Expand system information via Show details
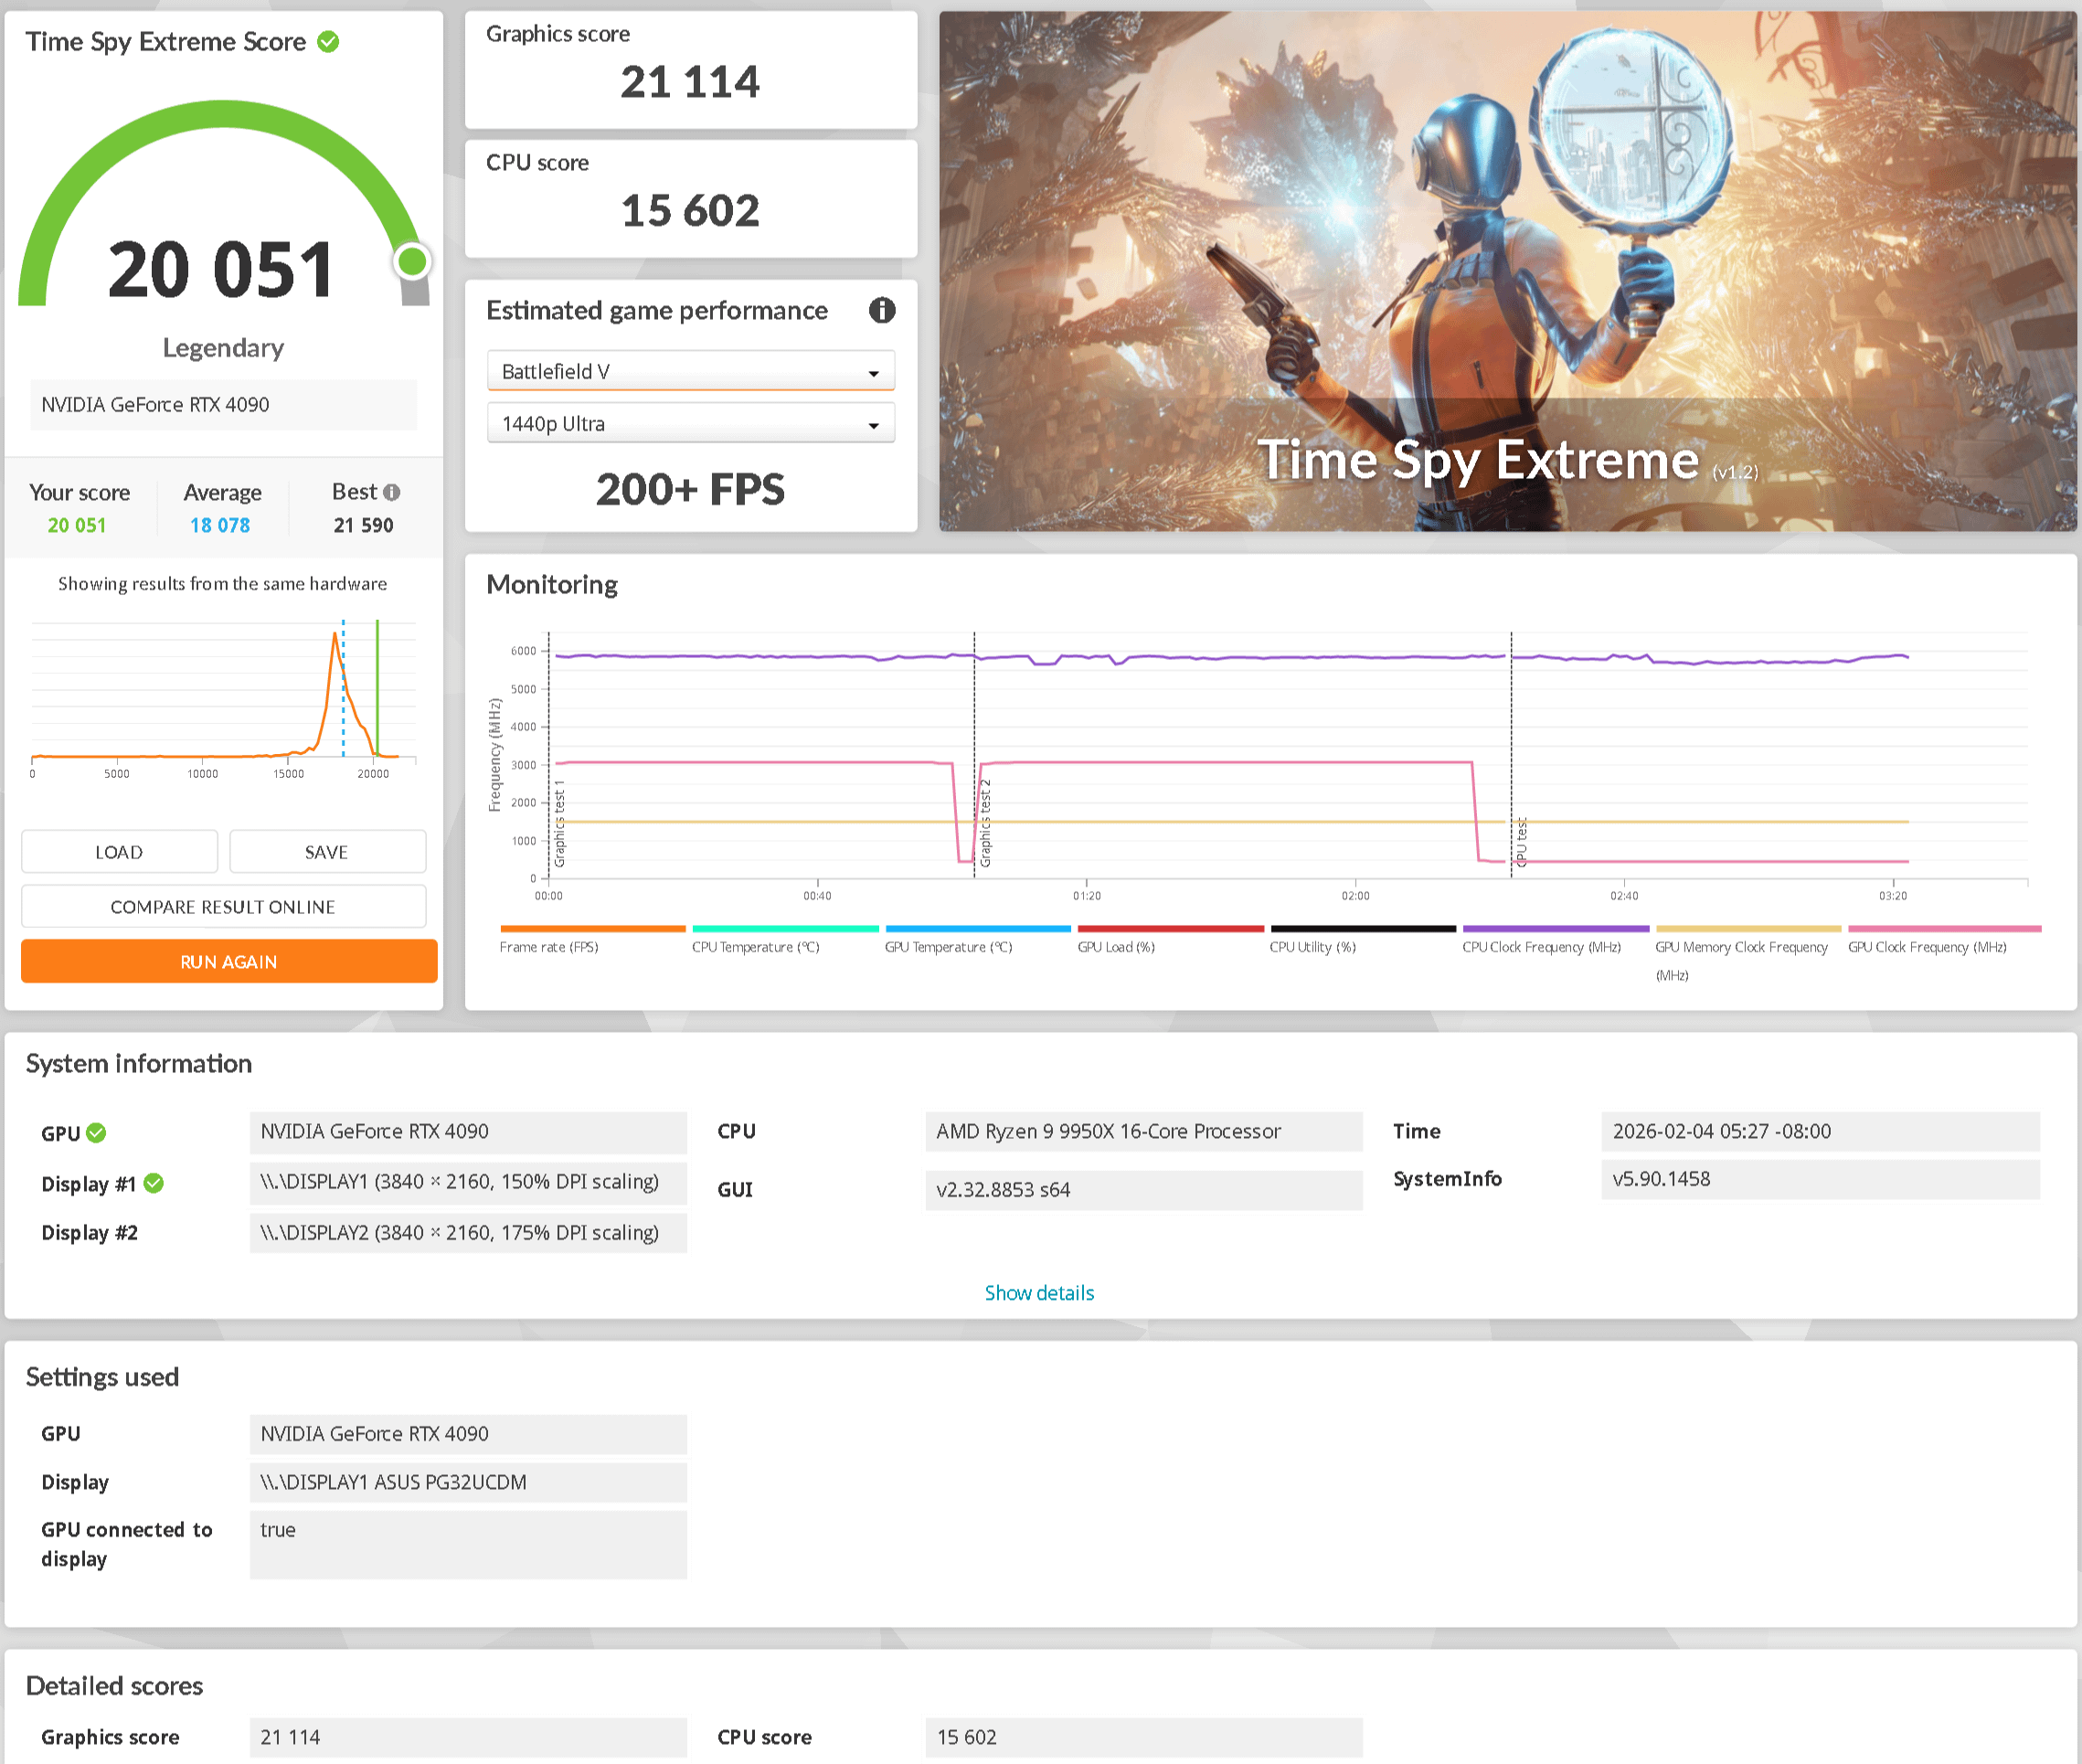The width and height of the screenshot is (2082, 1764). point(1039,1293)
